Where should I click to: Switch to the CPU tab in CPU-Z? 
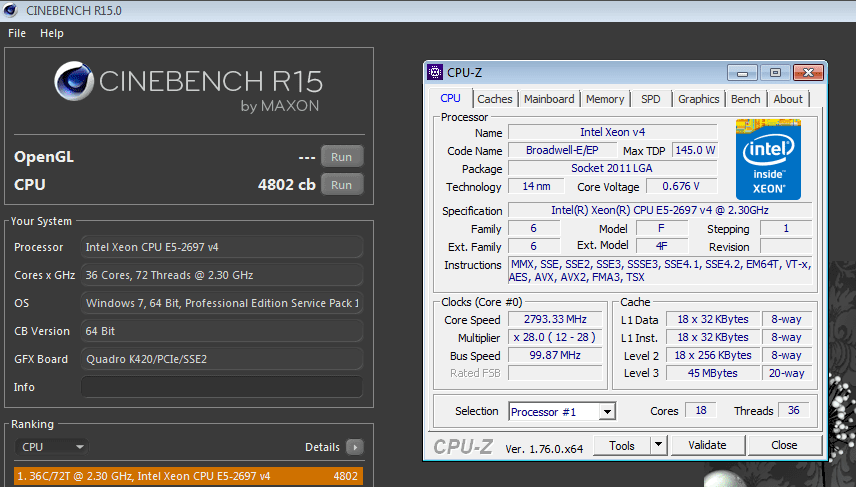click(x=450, y=98)
